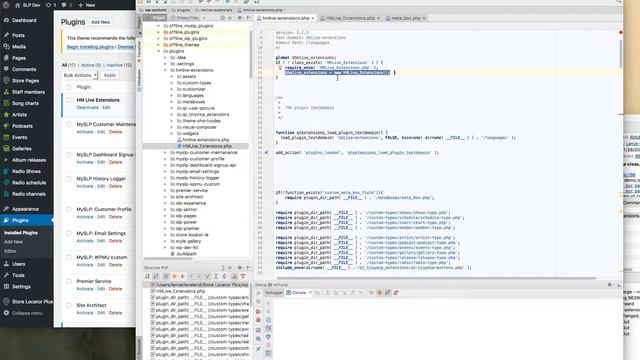Open Events in WordPress sidebar
640x360 pixels.
tap(20, 138)
